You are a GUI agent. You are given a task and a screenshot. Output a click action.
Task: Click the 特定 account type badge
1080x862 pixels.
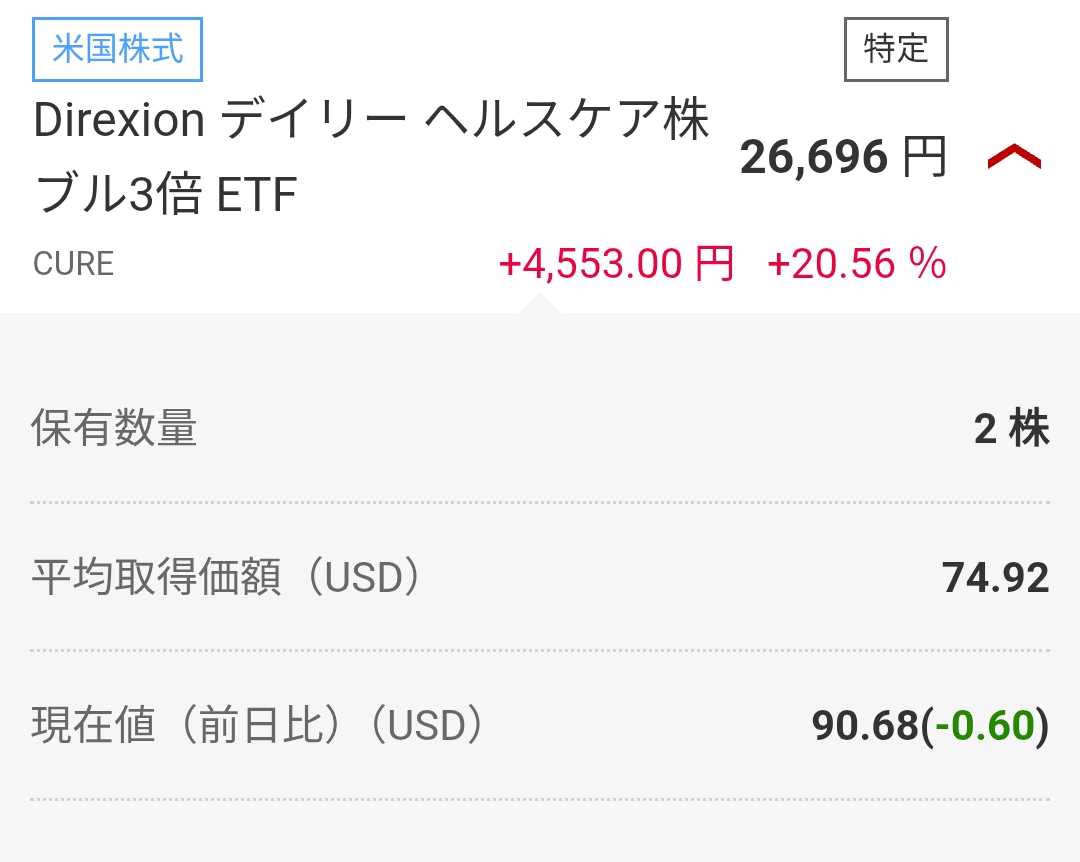pos(896,49)
